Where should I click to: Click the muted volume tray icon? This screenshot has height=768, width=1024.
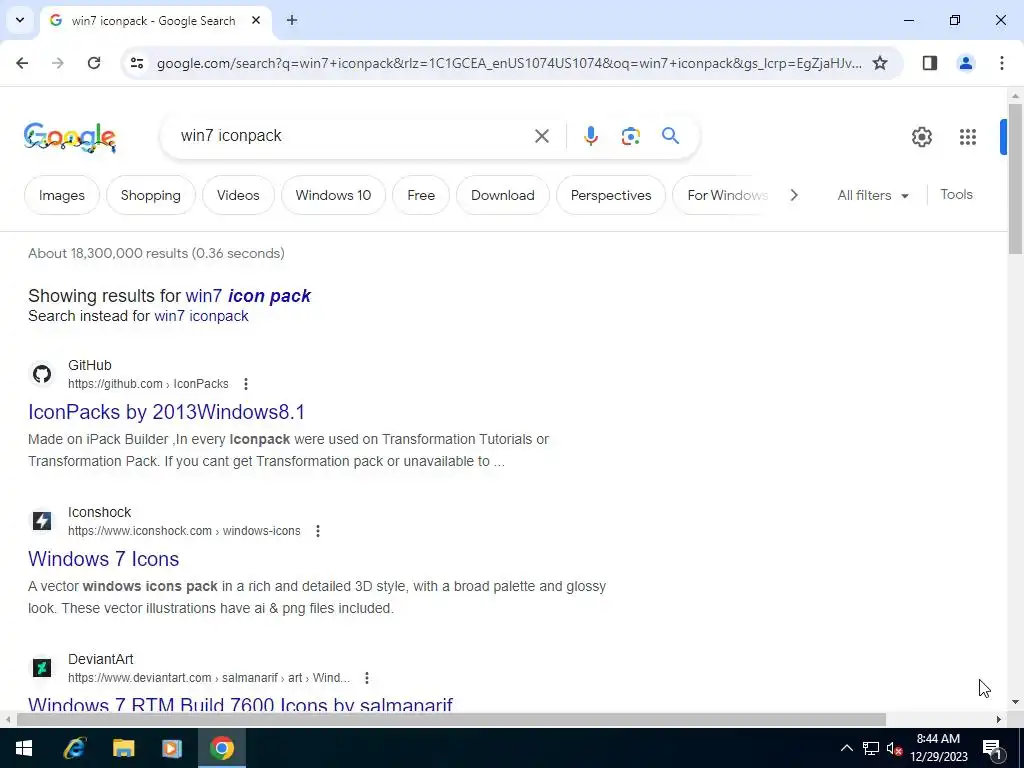pos(894,748)
